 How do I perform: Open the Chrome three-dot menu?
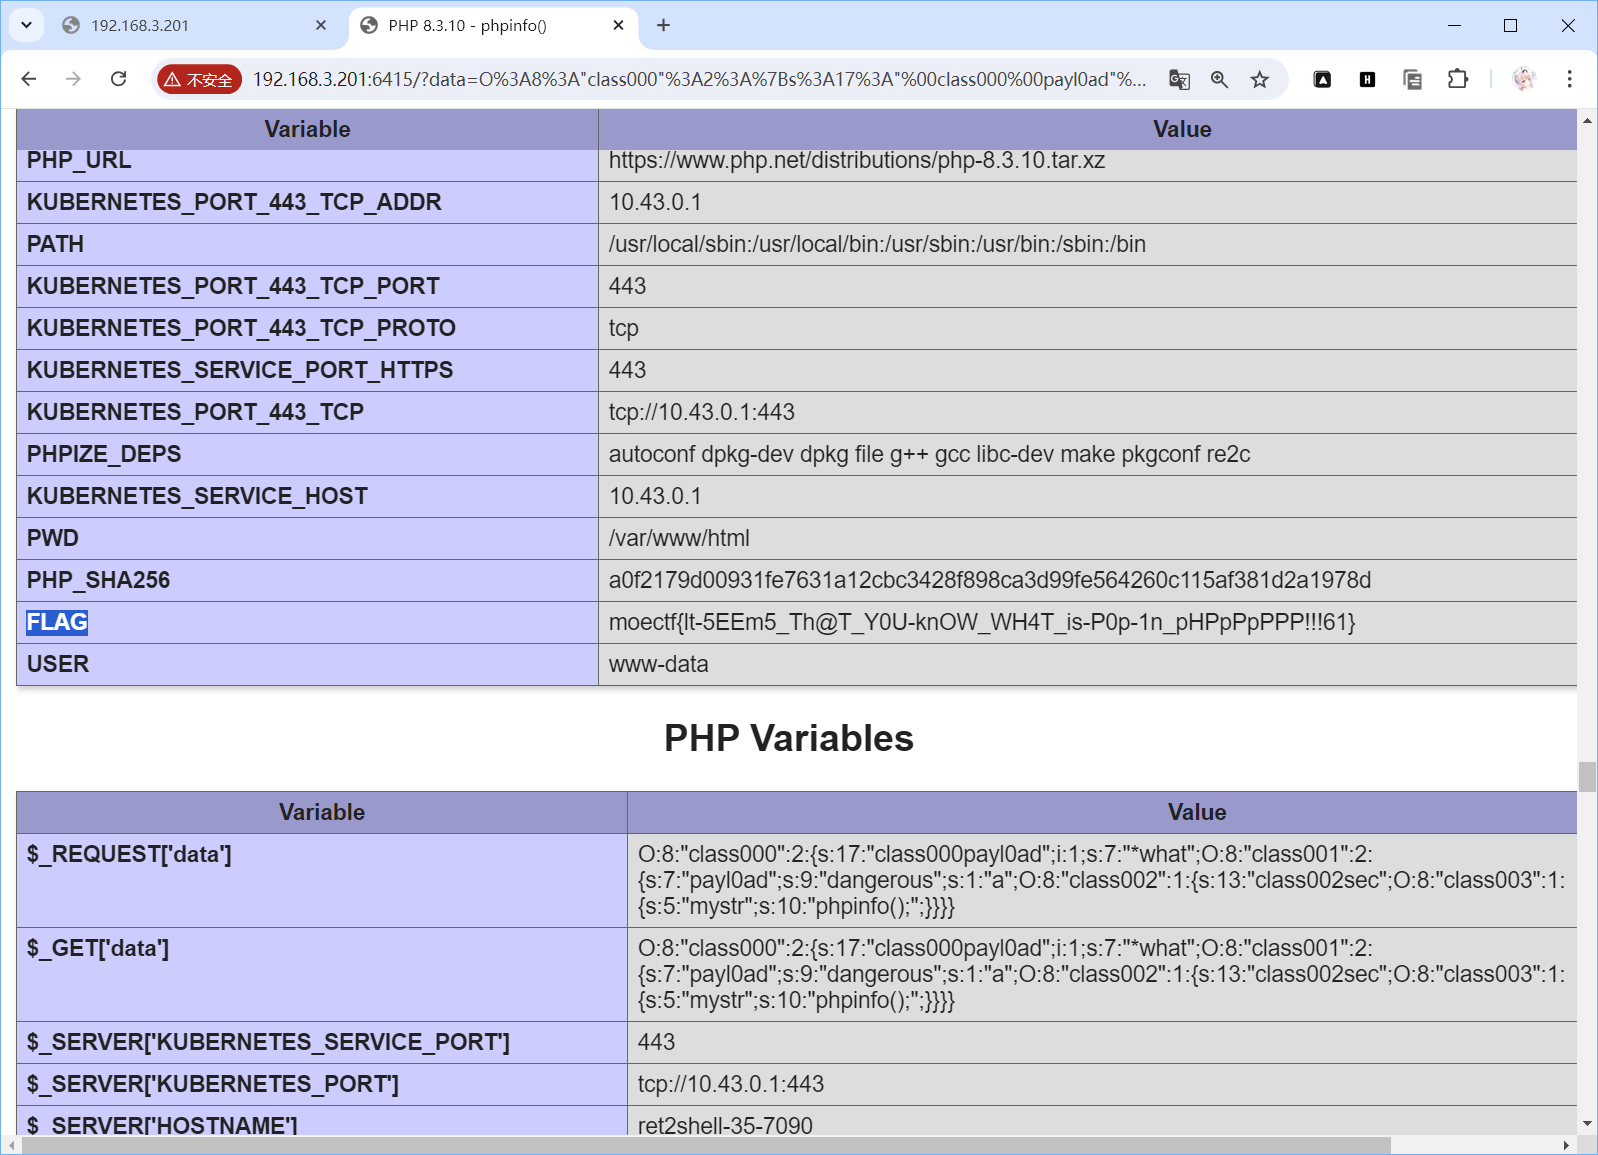1569,79
